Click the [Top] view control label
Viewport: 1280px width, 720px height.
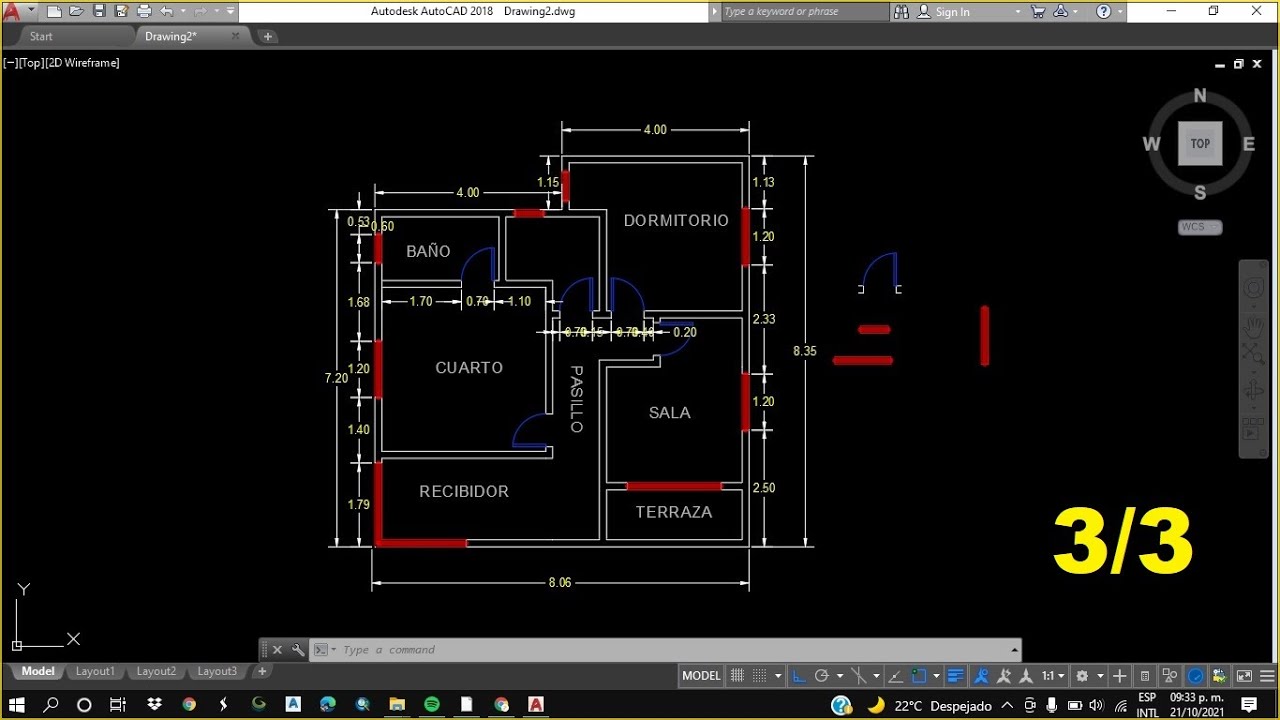pos(29,63)
